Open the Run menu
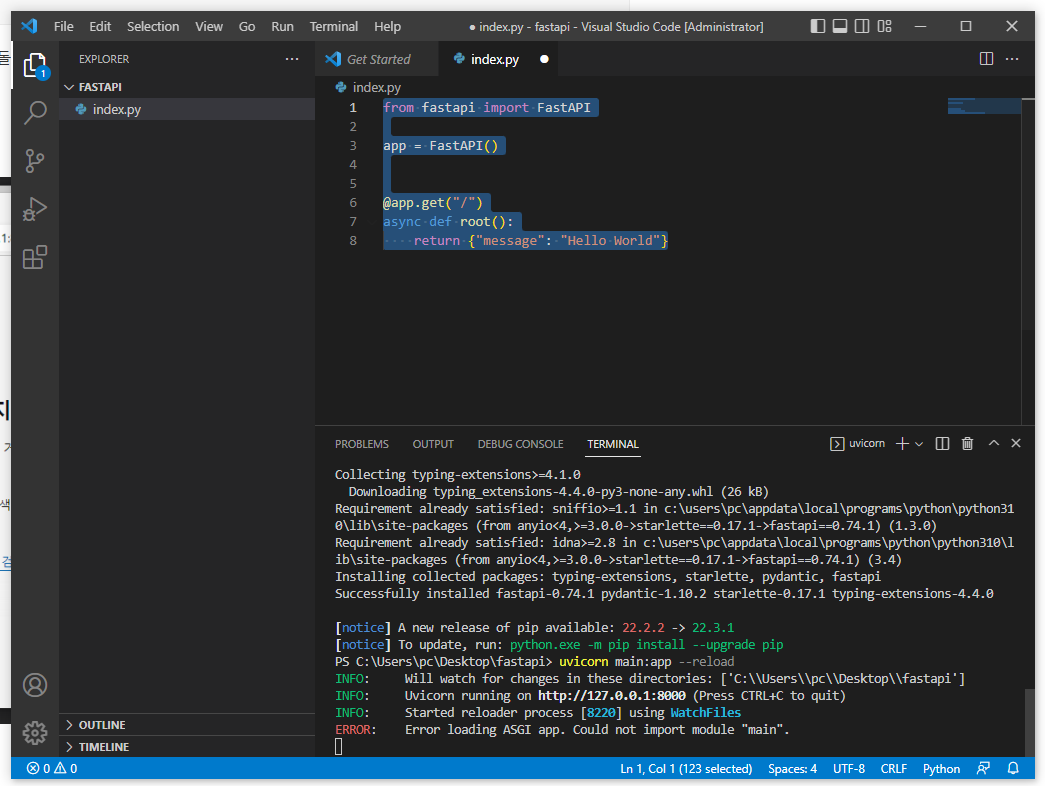 [x=282, y=26]
